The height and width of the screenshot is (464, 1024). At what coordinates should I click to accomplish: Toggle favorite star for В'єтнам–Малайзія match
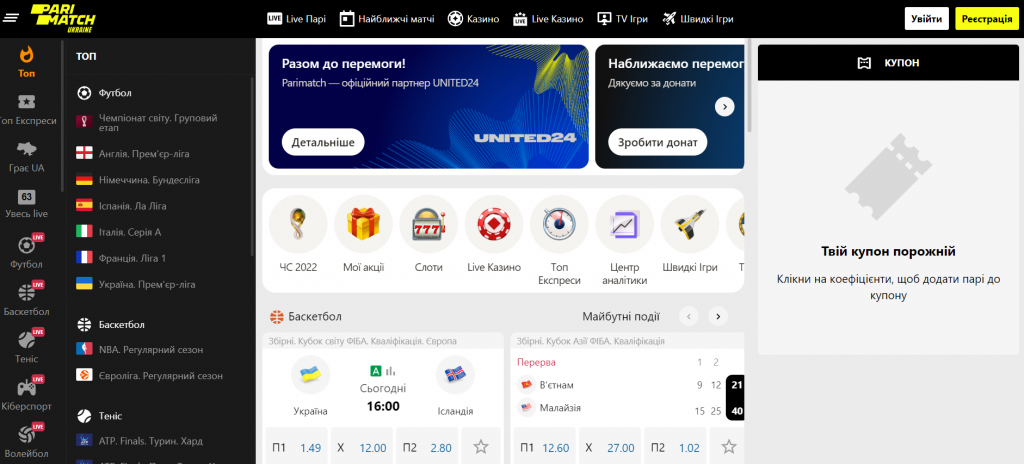pyautogui.click(x=729, y=447)
